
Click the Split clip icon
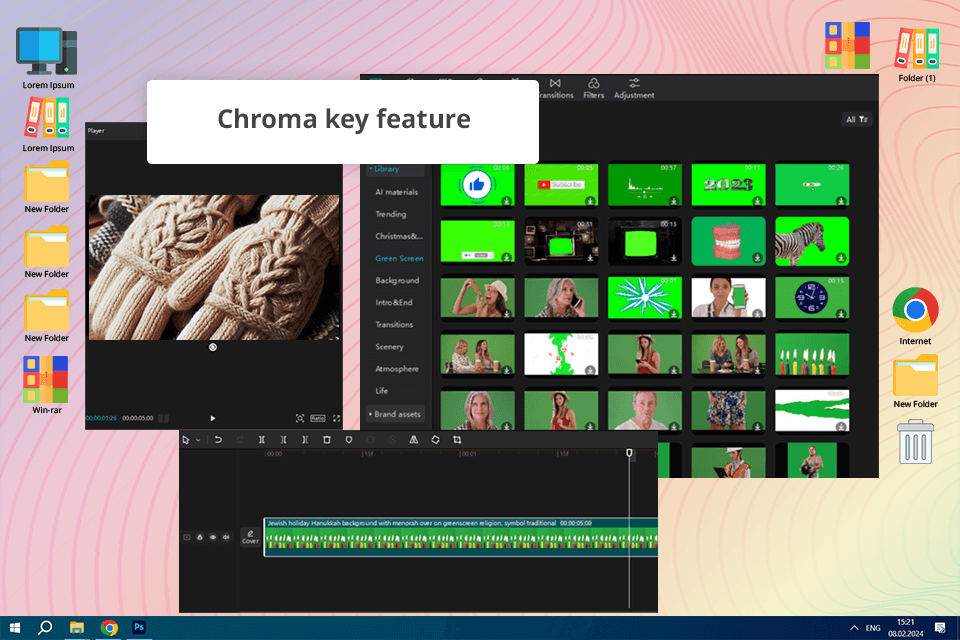point(261,440)
